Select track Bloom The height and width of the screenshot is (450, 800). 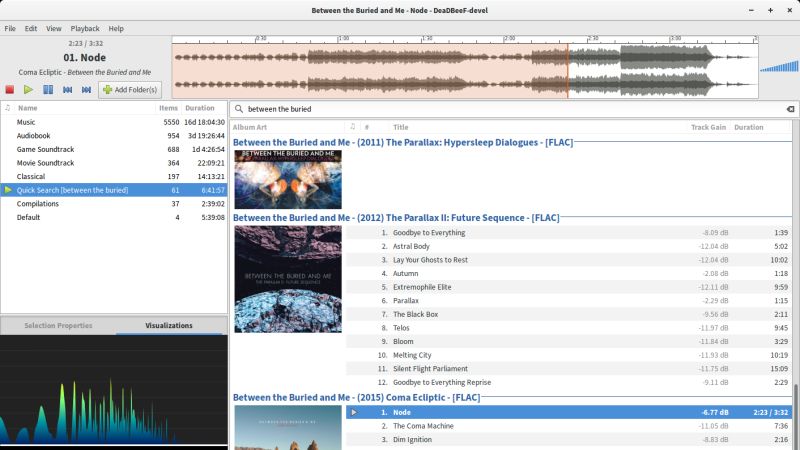point(568,341)
